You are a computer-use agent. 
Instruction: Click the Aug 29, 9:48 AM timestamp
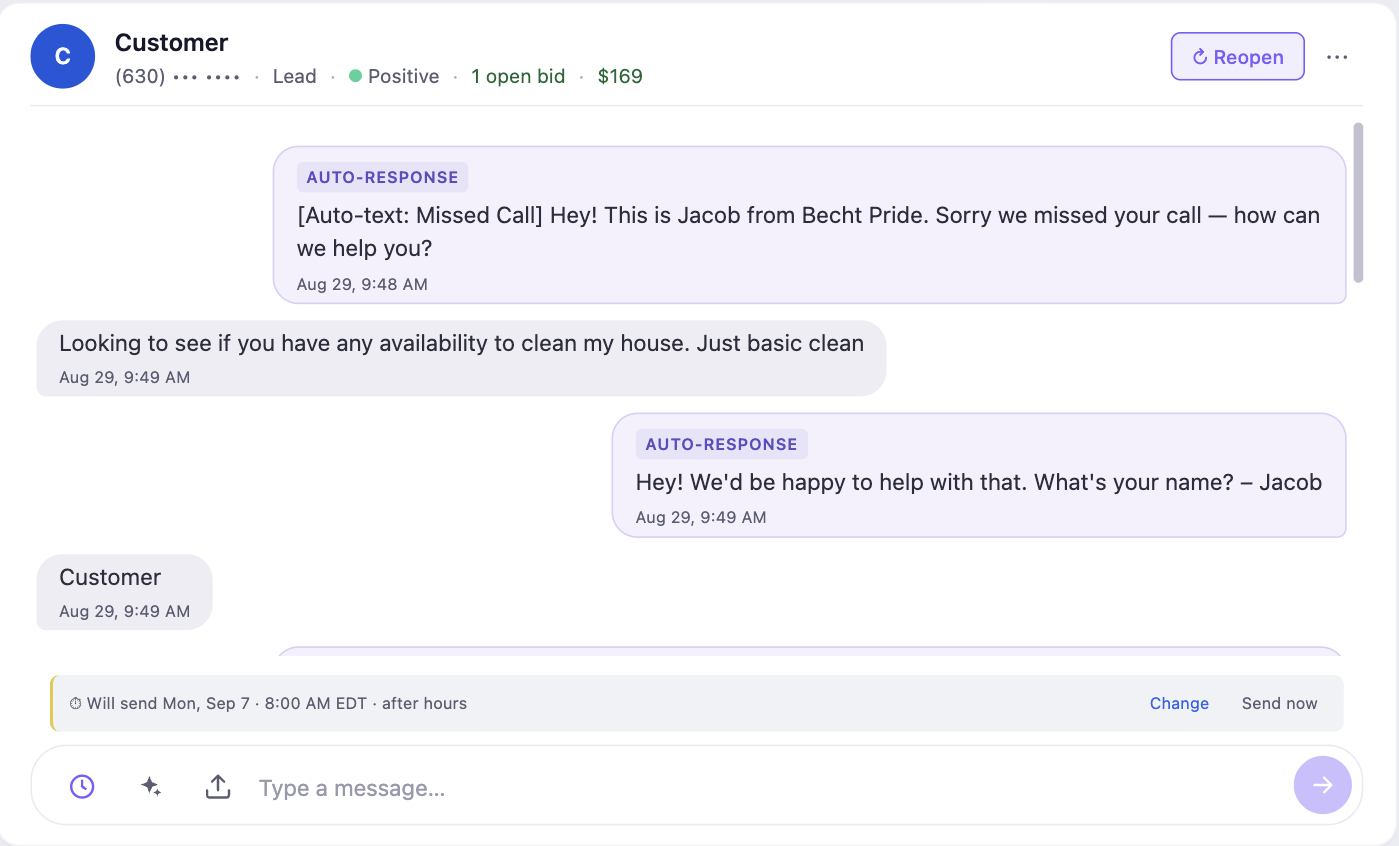pyautogui.click(x=362, y=284)
